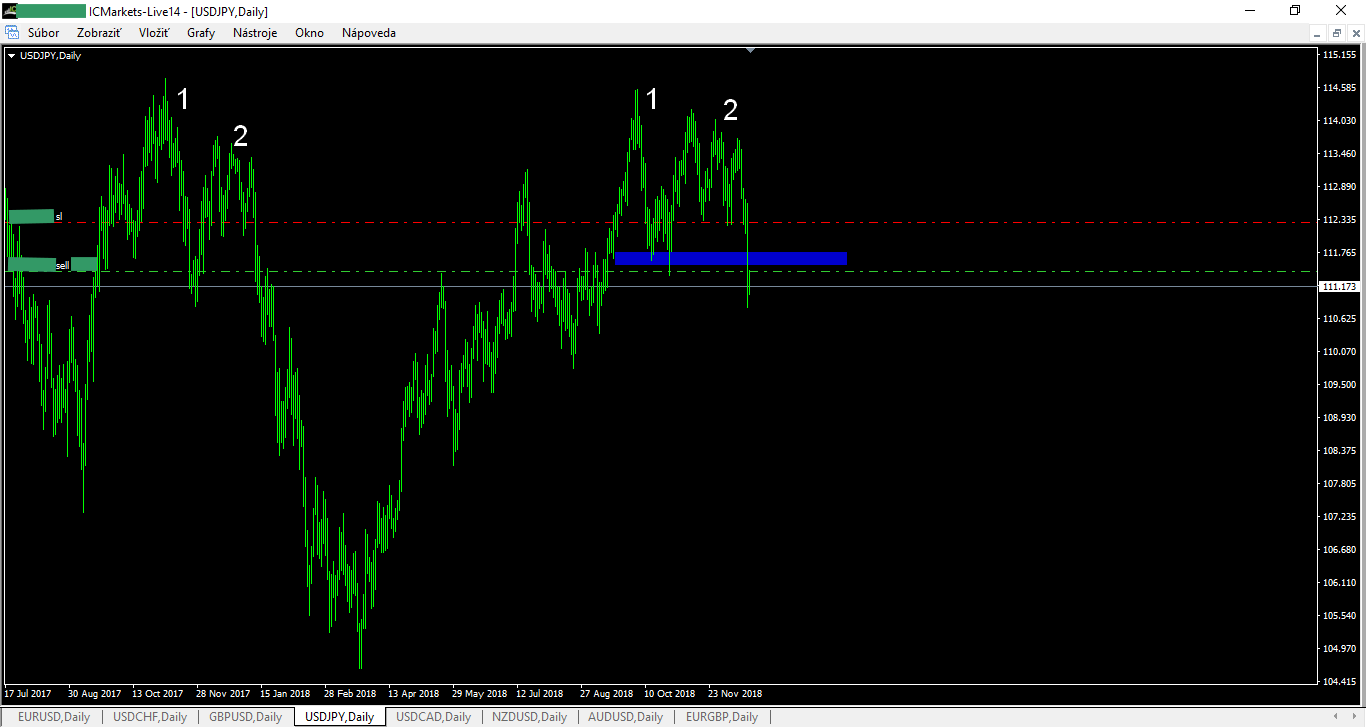Click the 110.070 price scale value

pyautogui.click(x=1339, y=352)
